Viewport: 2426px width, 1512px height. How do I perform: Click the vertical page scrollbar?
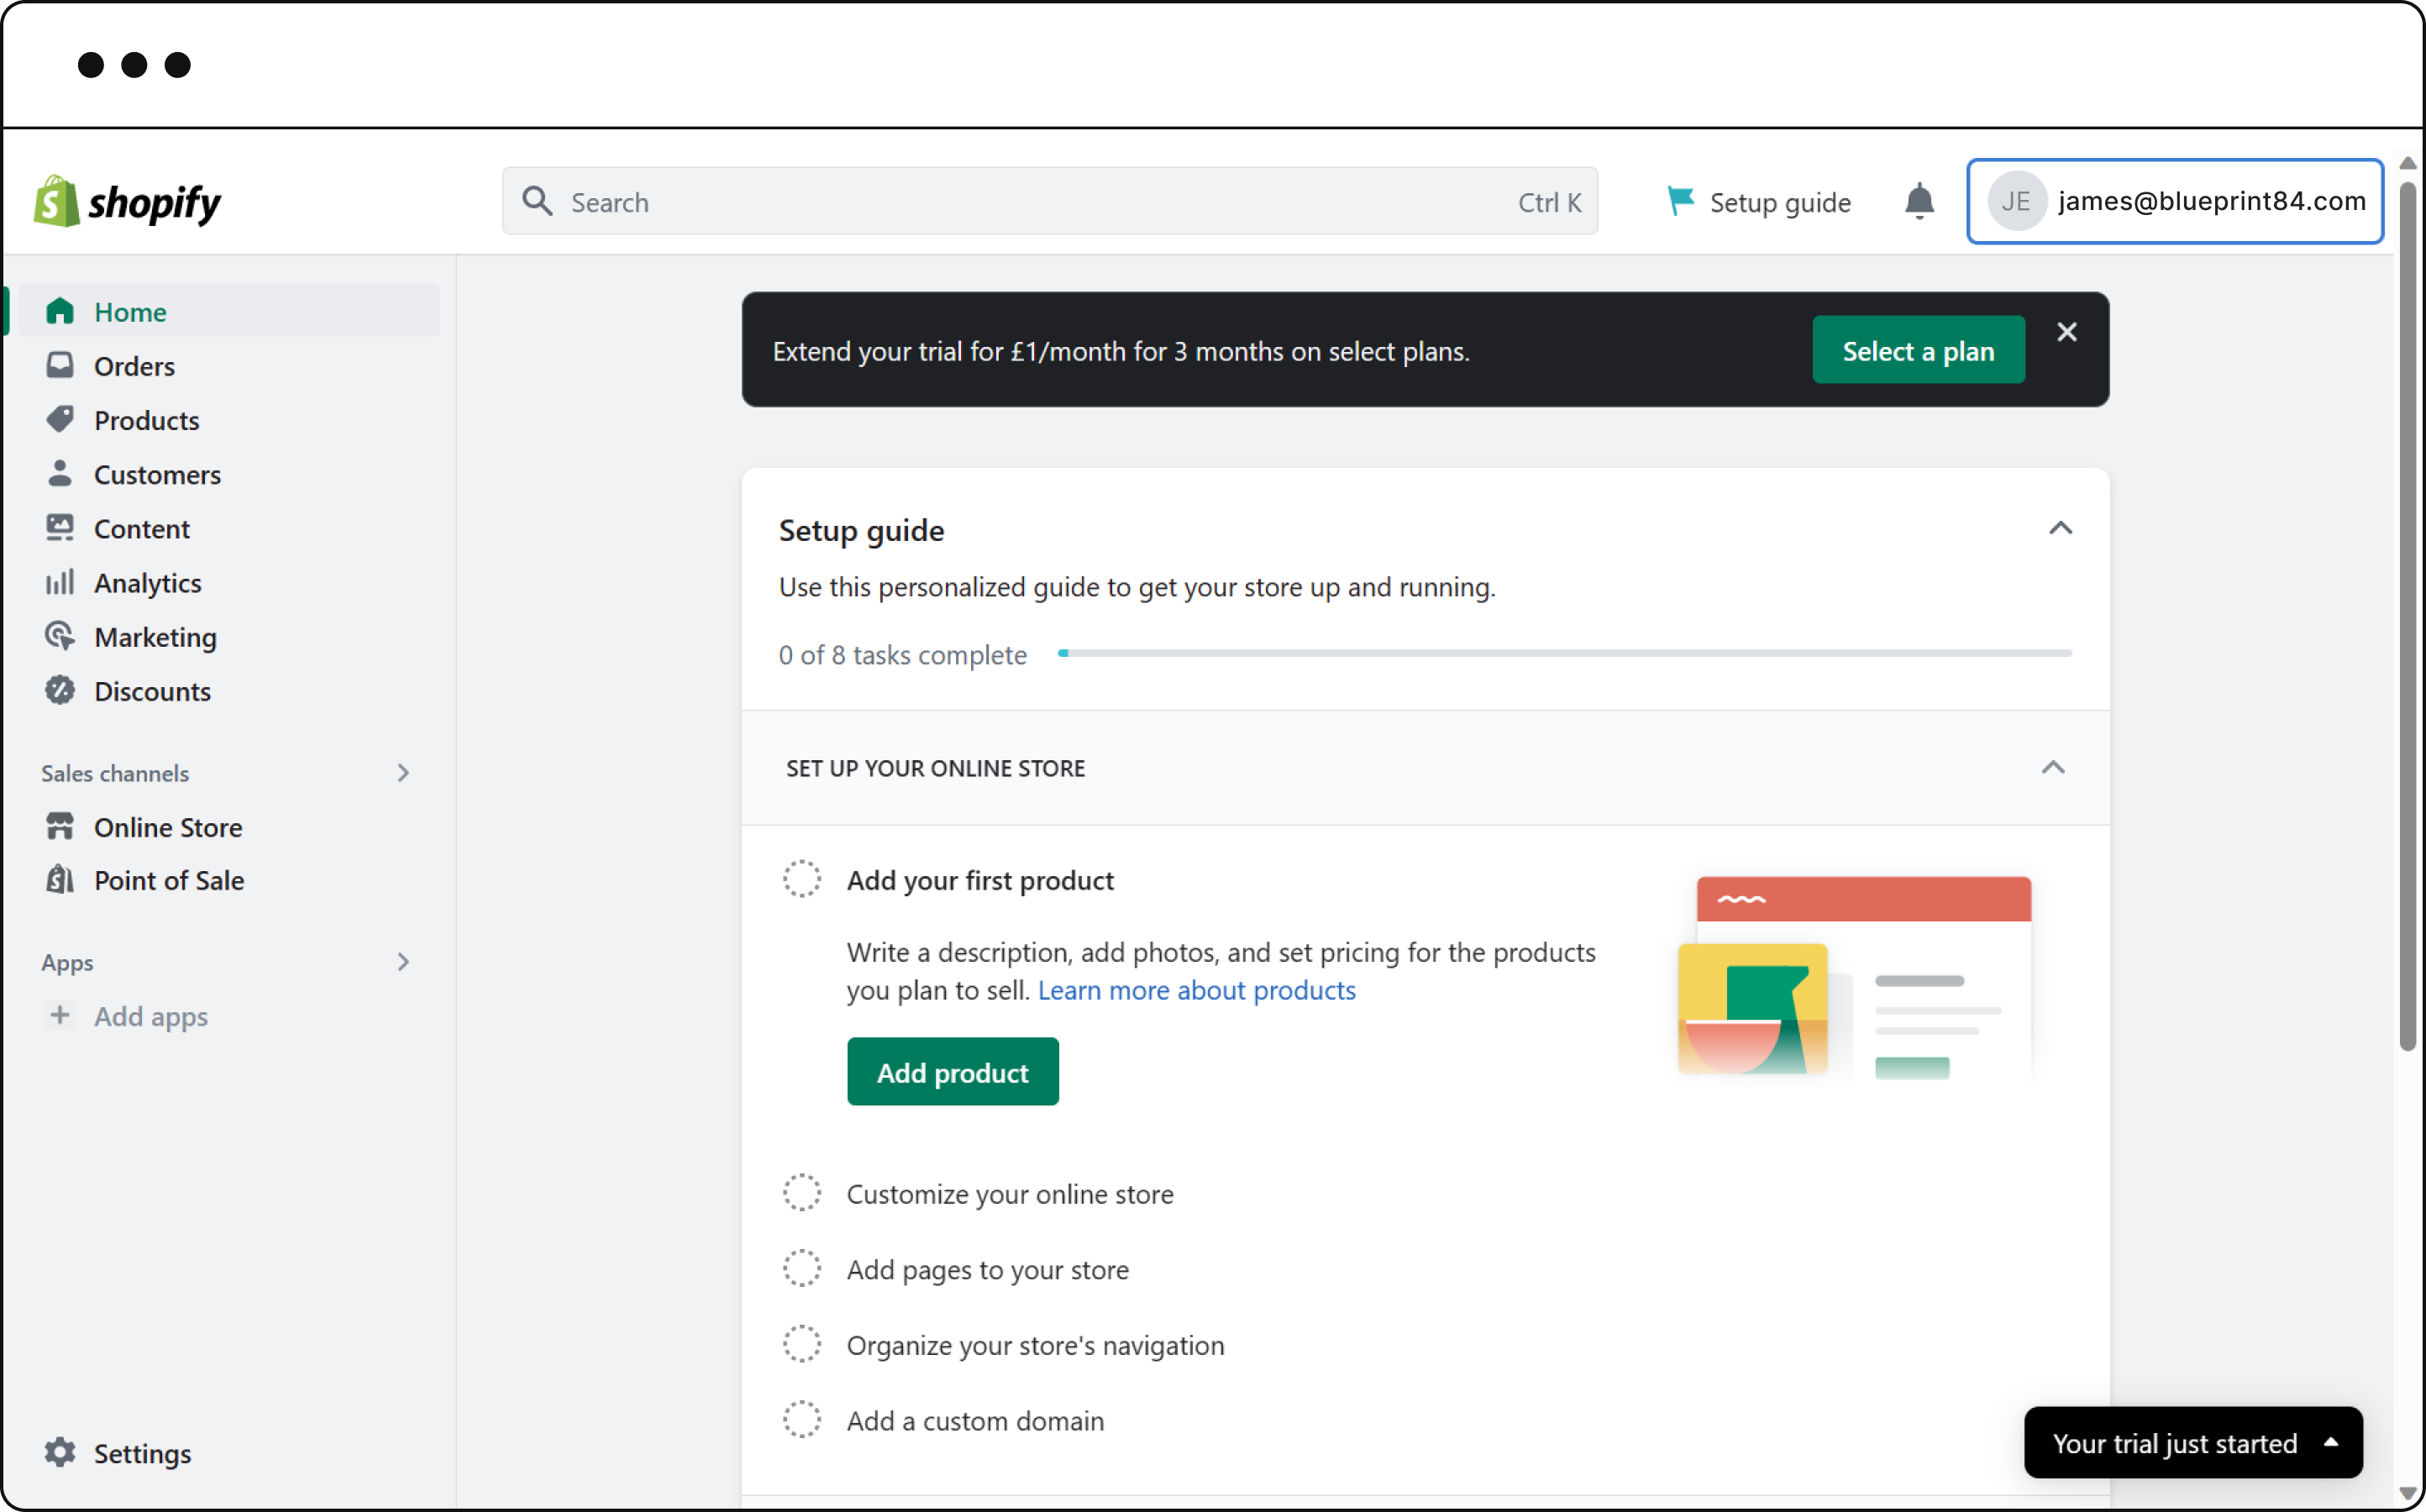click(2407, 615)
